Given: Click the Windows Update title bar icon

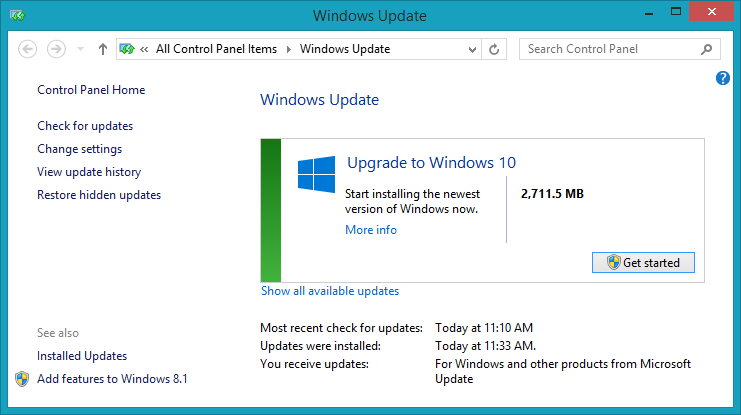Looking at the screenshot, I should pos(17,16).
